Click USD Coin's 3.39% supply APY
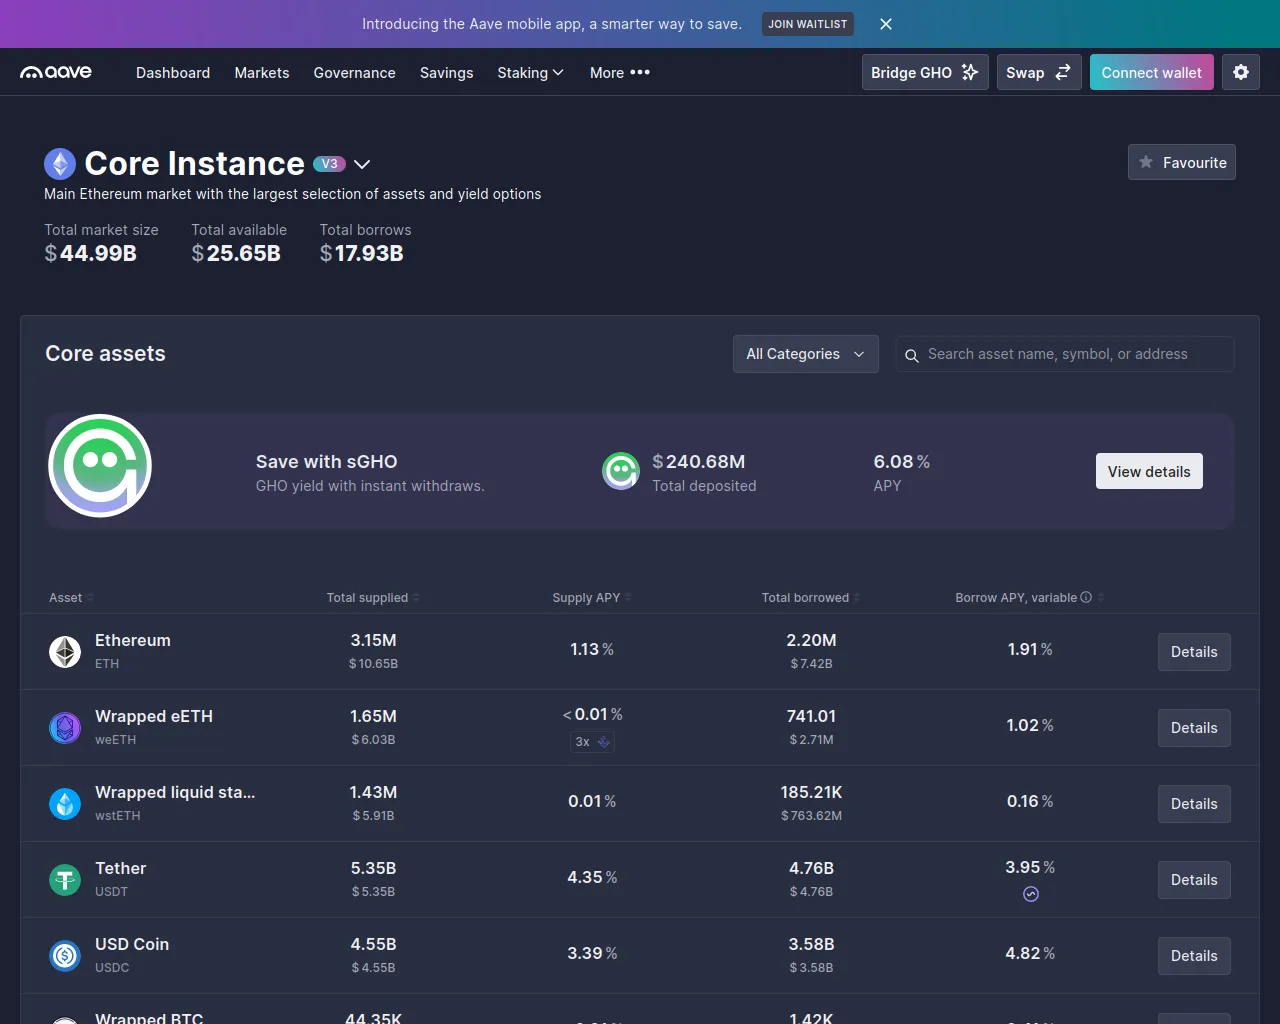The image size is (1280, 1024). tap(592, 953)
